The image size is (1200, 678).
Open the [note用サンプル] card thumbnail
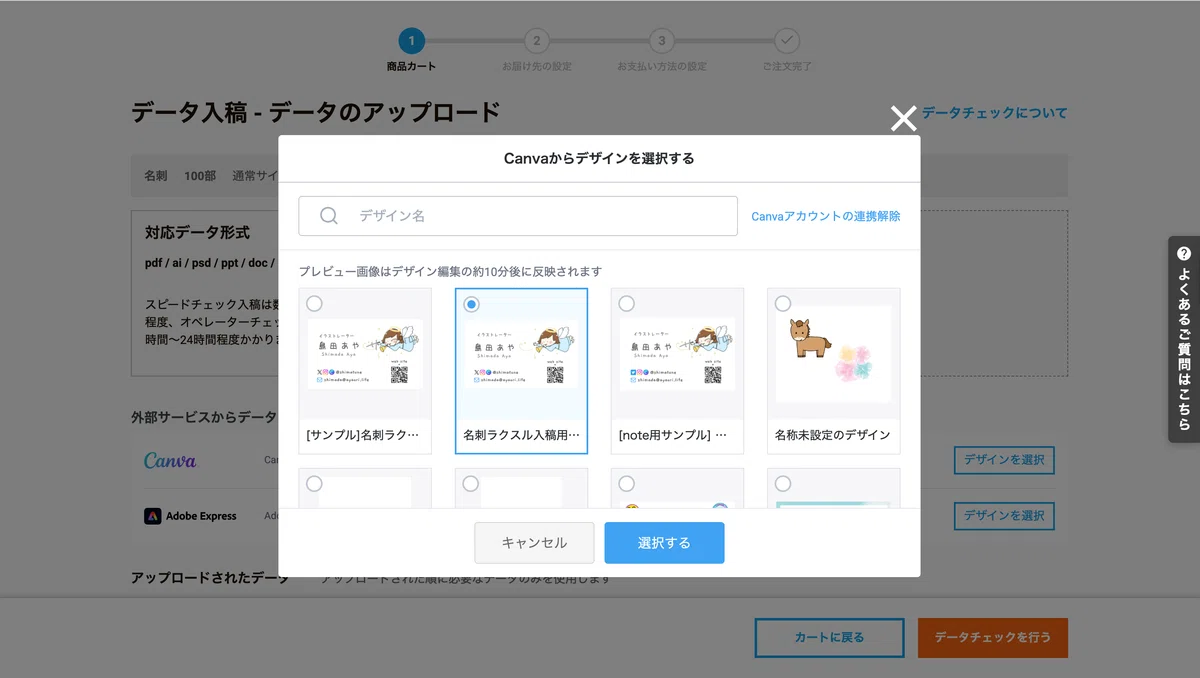tap(677, 353)
